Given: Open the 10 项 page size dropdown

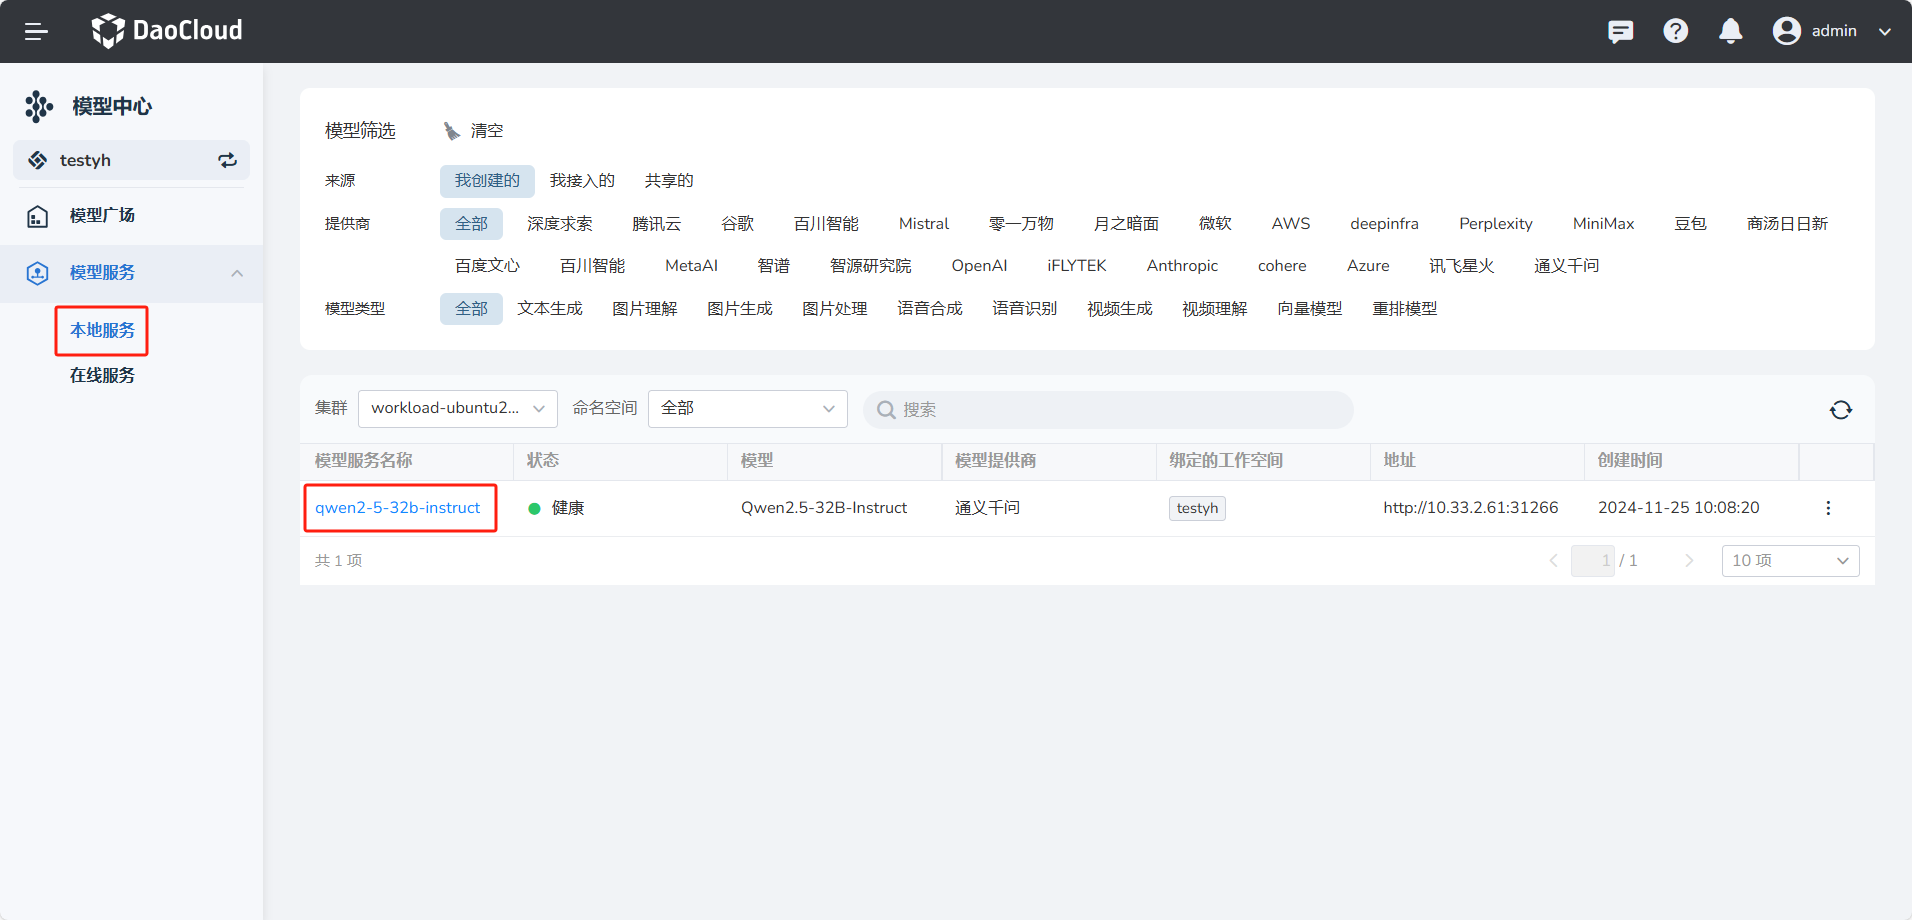Looking at the screenshot, I should [x=1790, y=561].
